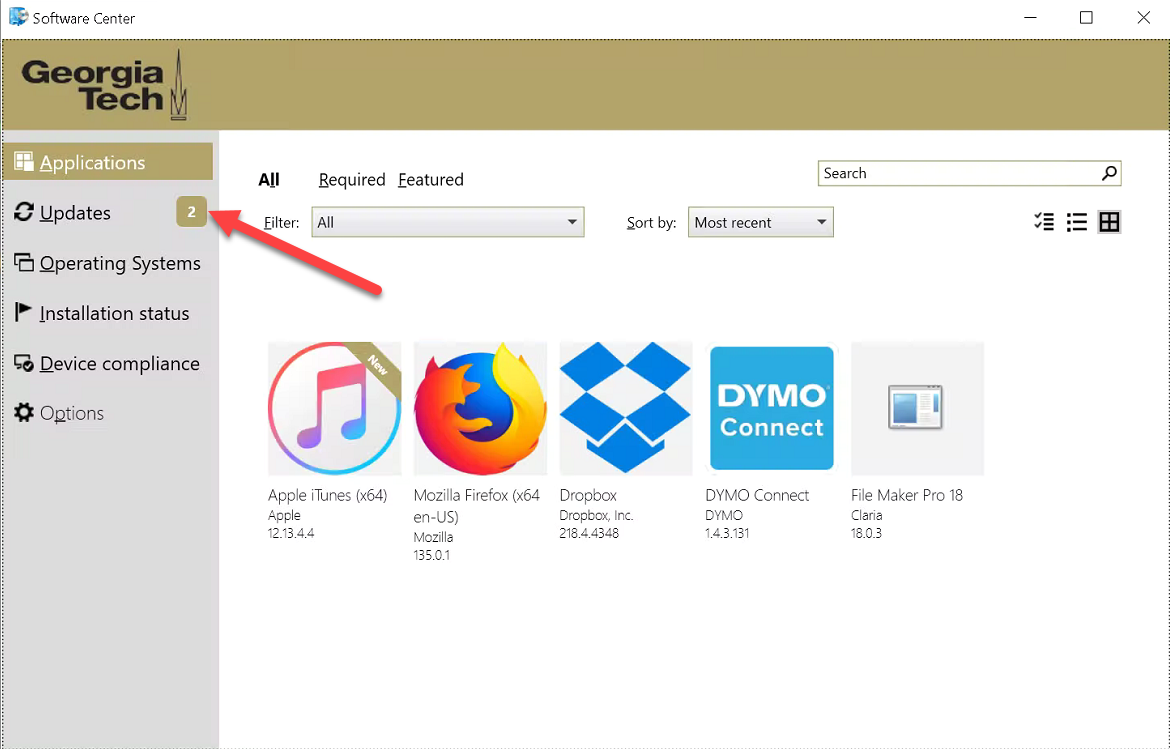Click File Maker version 18.0.3 text
Viewport: 1170px width, 749px height.
tap(866, 533)
